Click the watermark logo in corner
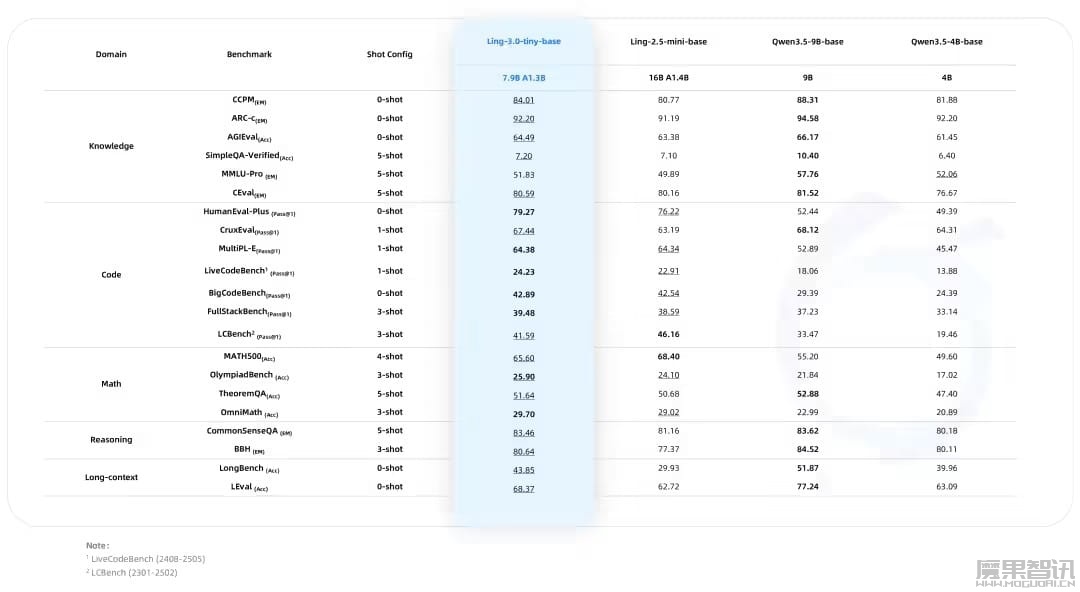Screen dimensions: 1080x592 coord(1024,573)
